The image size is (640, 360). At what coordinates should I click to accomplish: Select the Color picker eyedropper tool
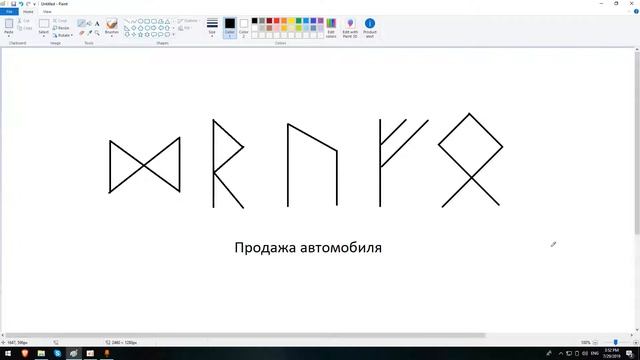coord(89,33)
